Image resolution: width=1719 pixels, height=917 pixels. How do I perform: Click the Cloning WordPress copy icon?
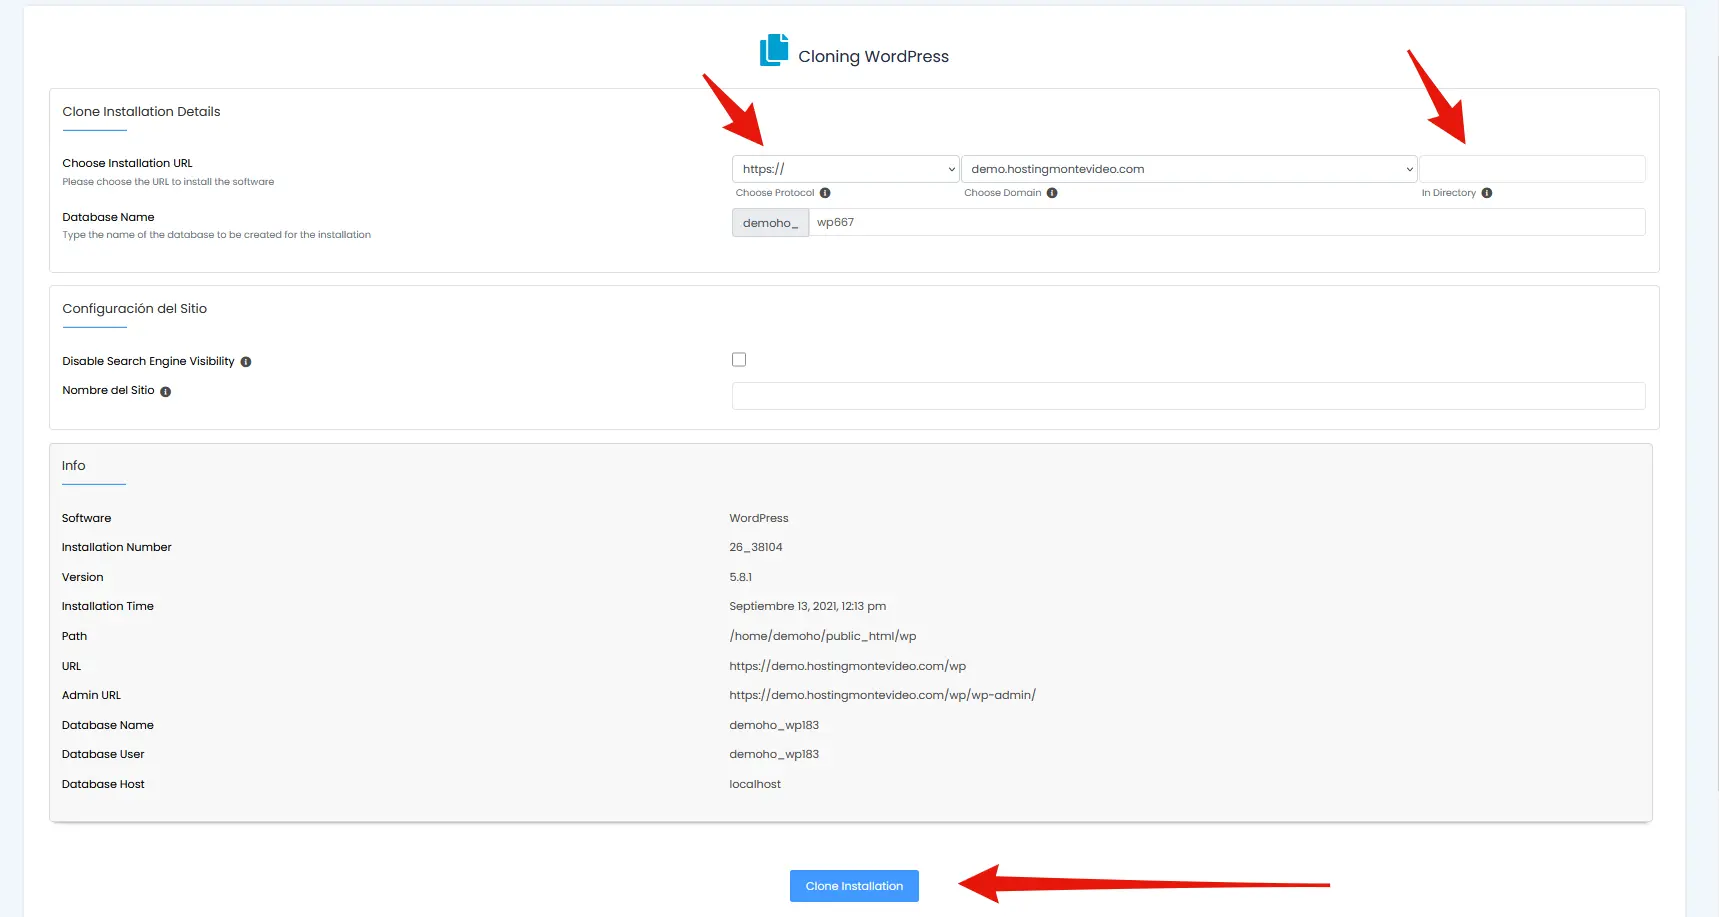pos(774,50)
